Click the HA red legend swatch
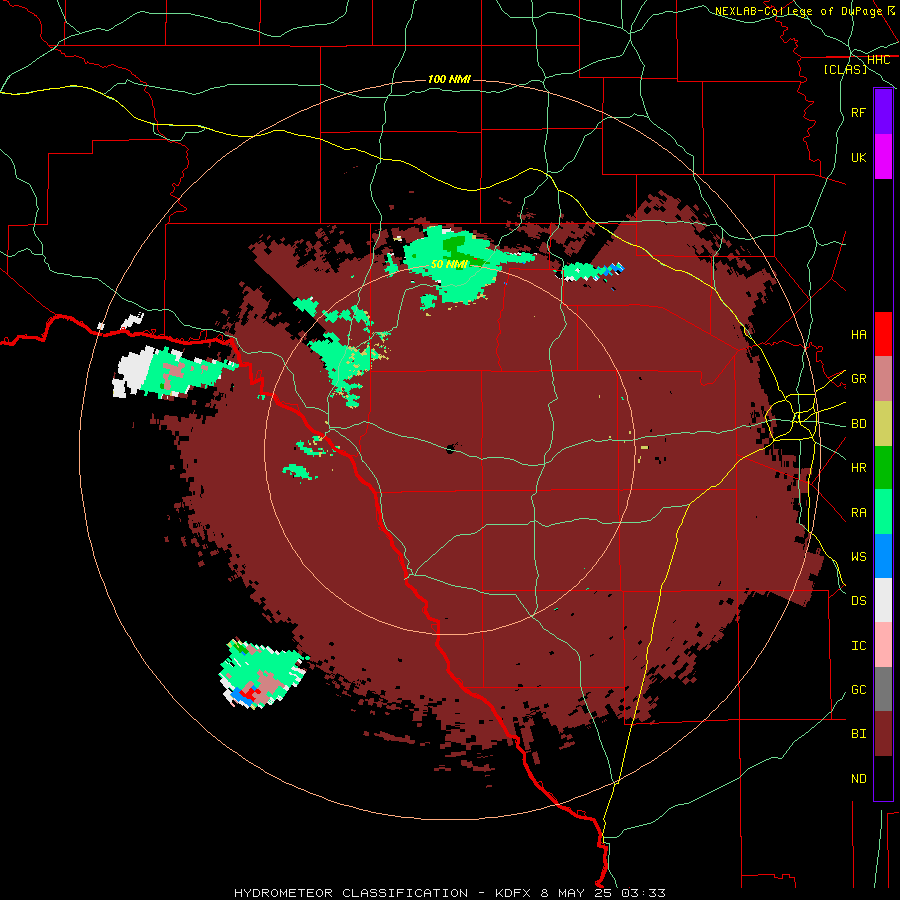Screen dimensions: 900x900 click(x=883, y=334)
